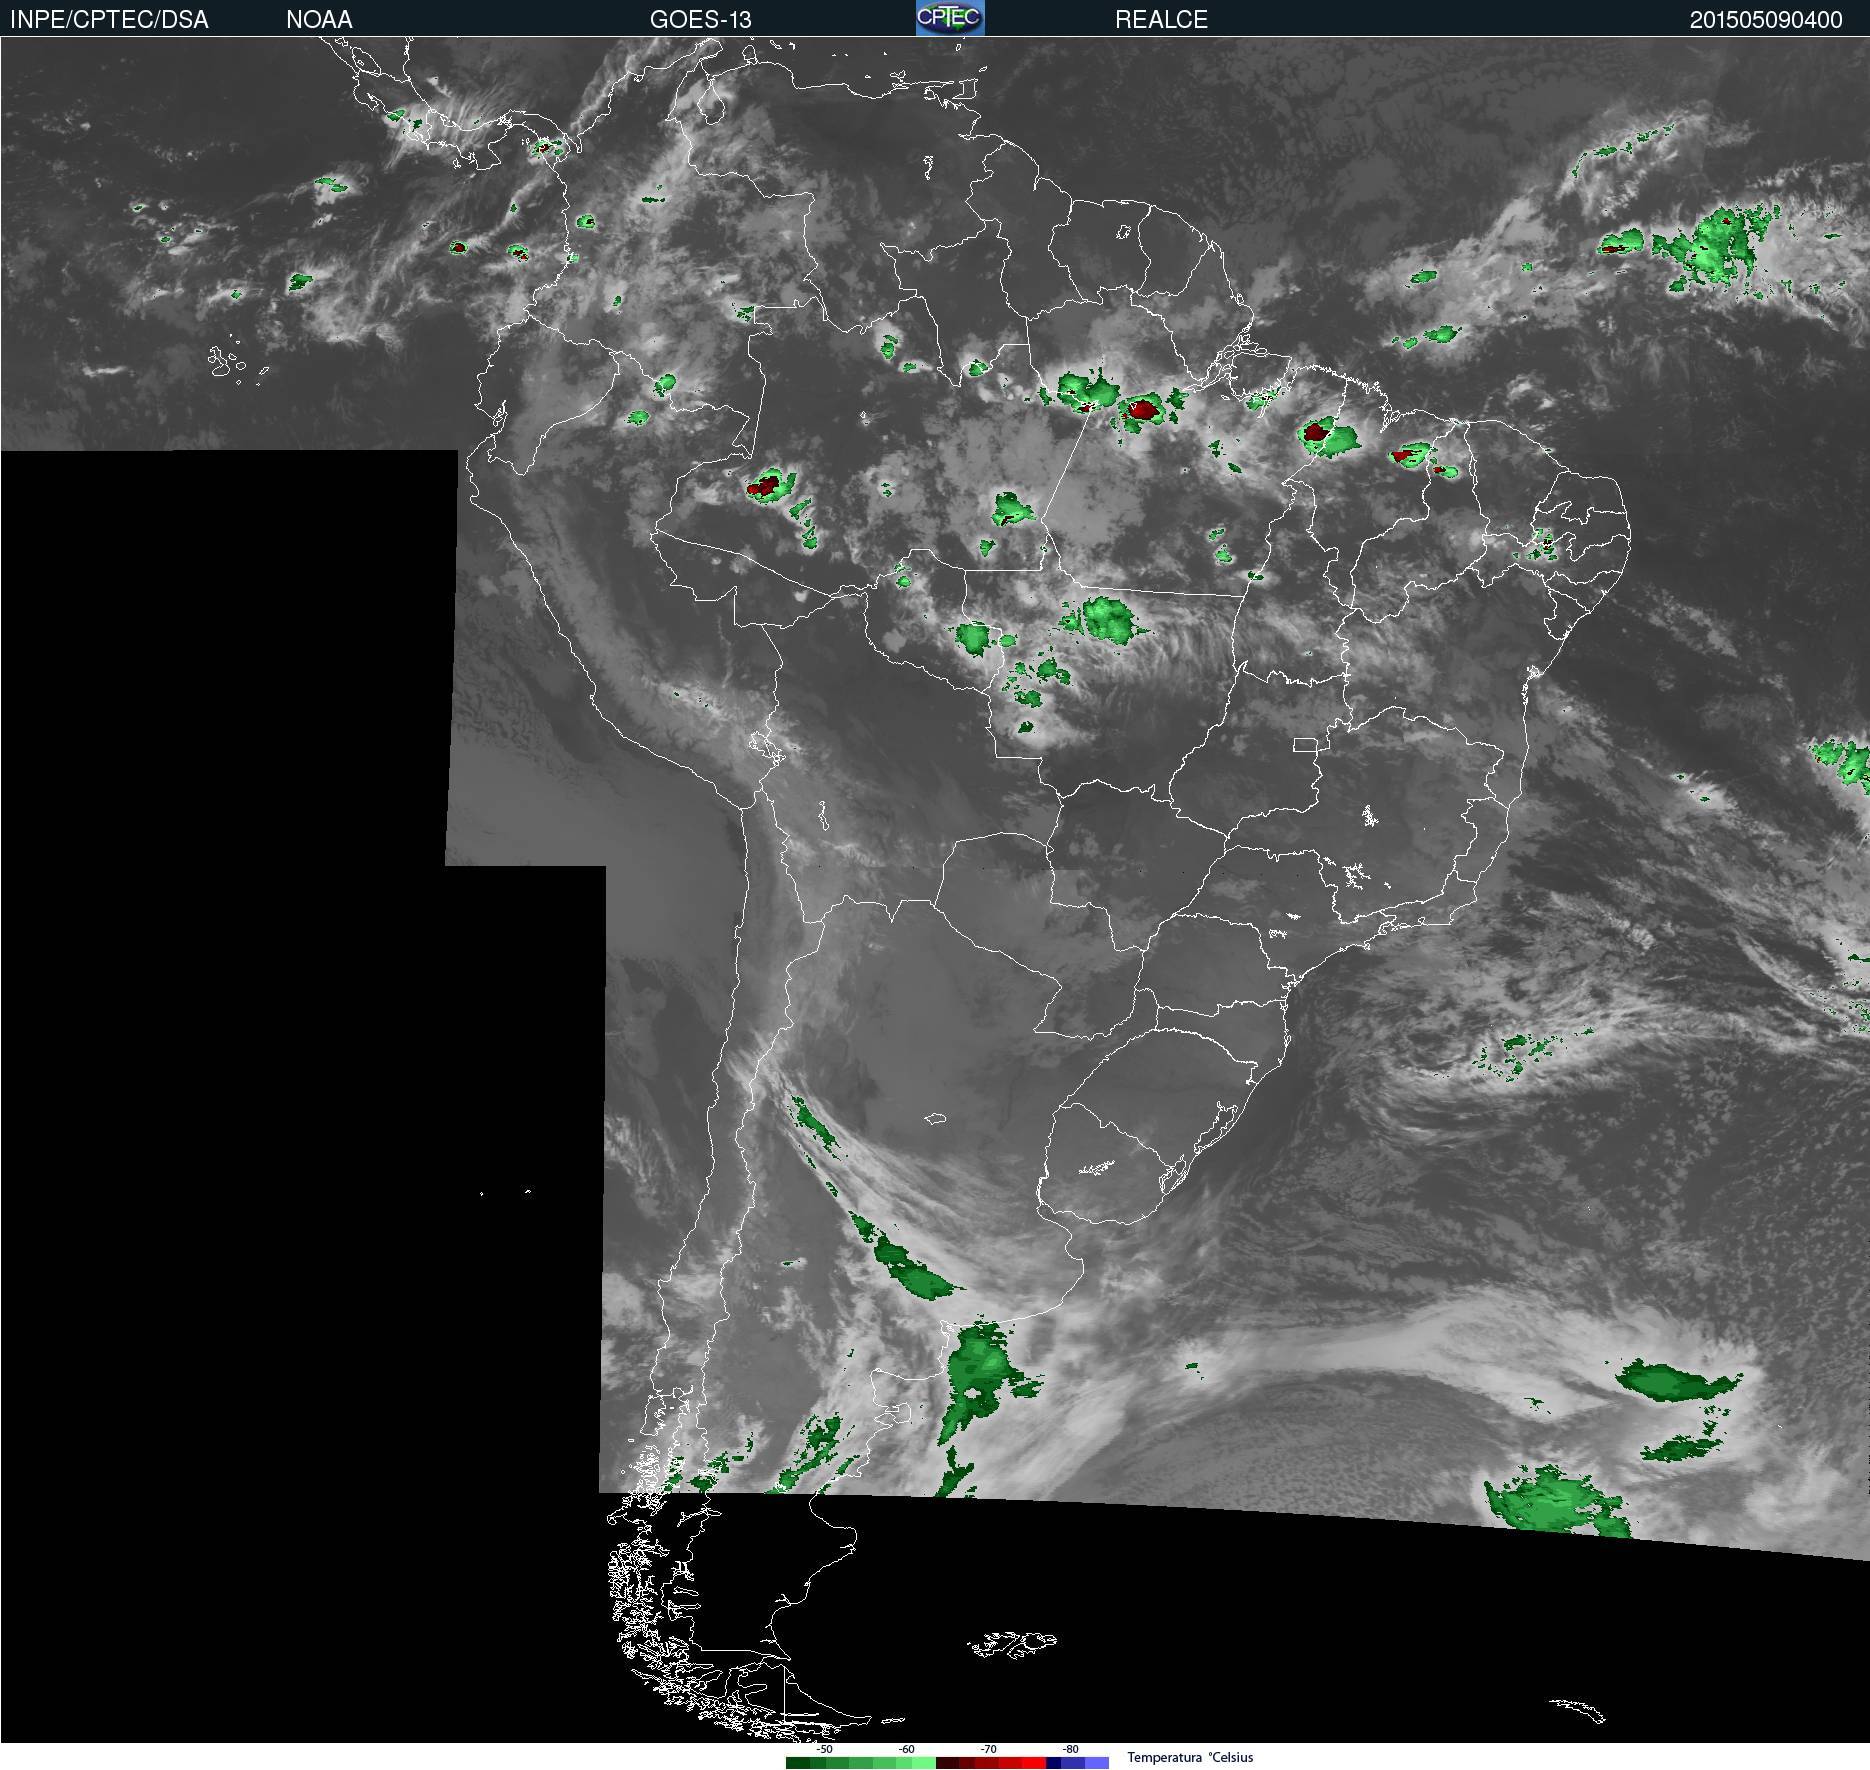Click the bright red legend swatch

click(x=1034, y=1763)
